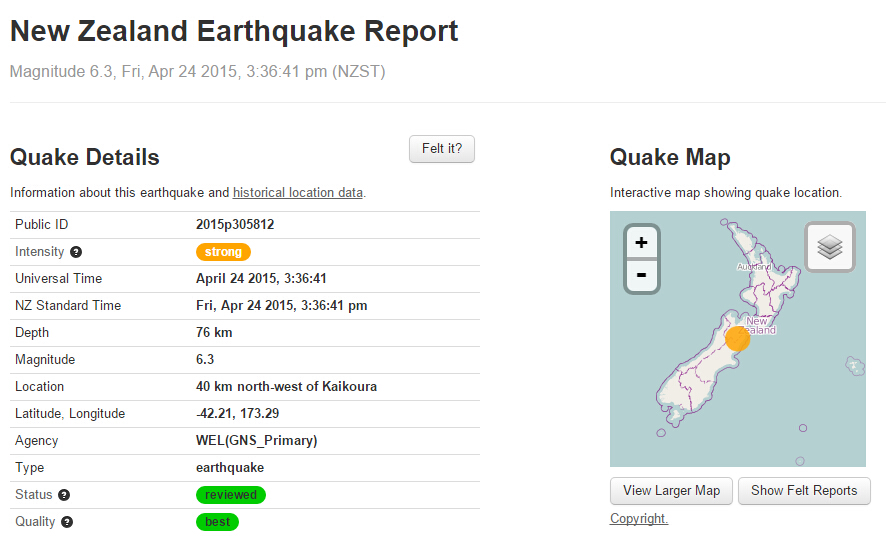
Task: Open the map layers selector
Action: tap(829, 247)
